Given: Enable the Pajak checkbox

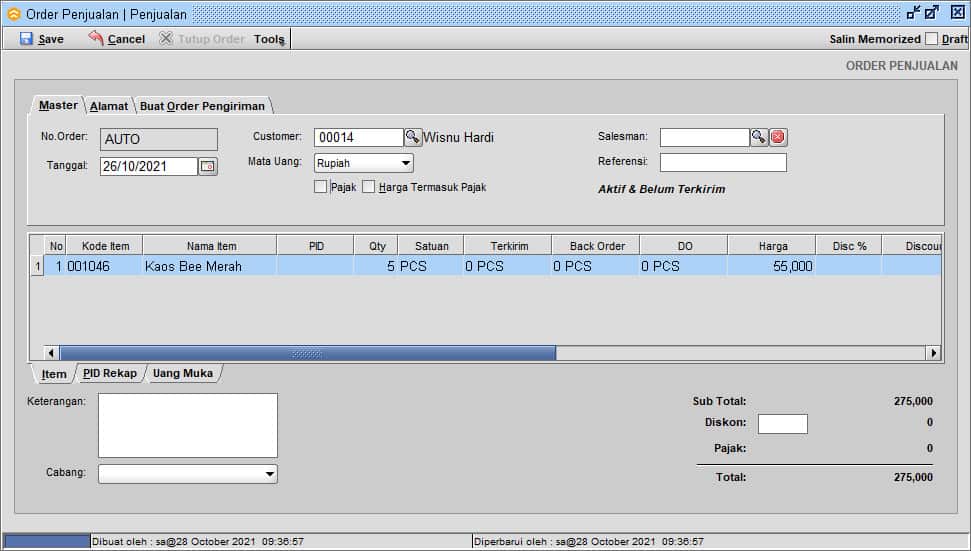Looking at the screenshot, I should (320, 187).
